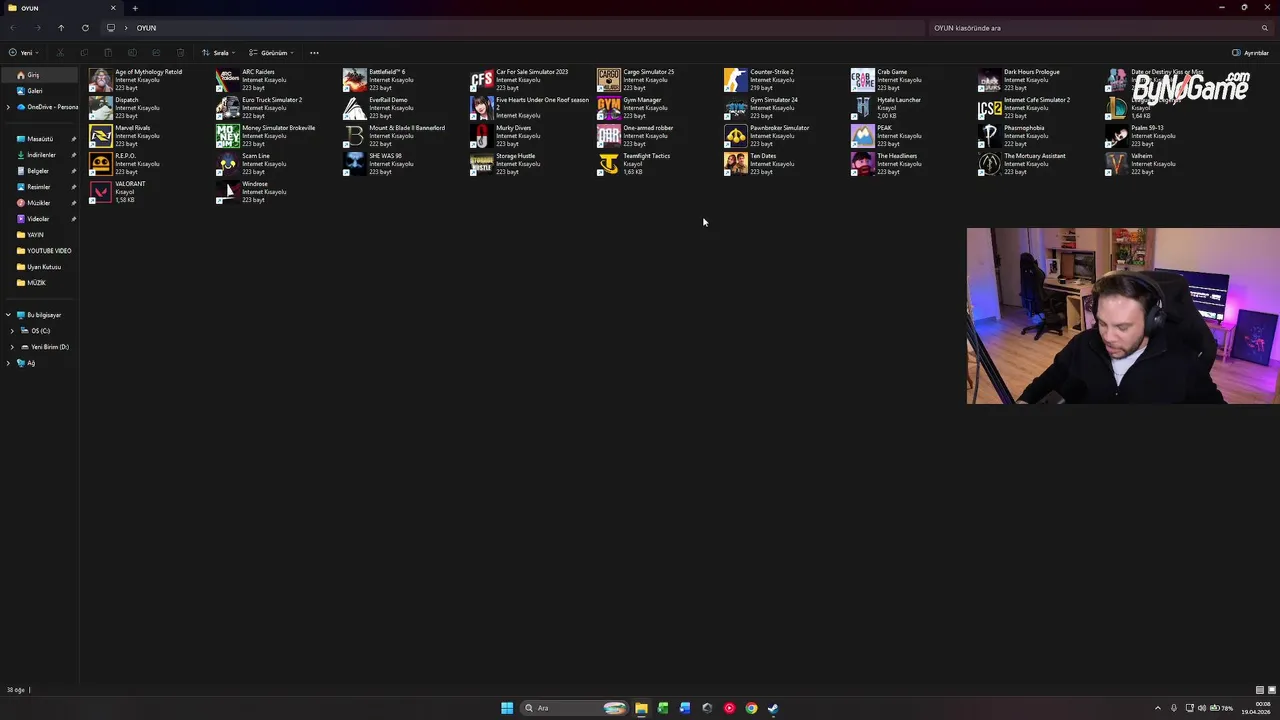The image size is (1280, 720).
Task: Refresh the OYUN folder view
Action: pyautogui.click(x=85, y=28)
